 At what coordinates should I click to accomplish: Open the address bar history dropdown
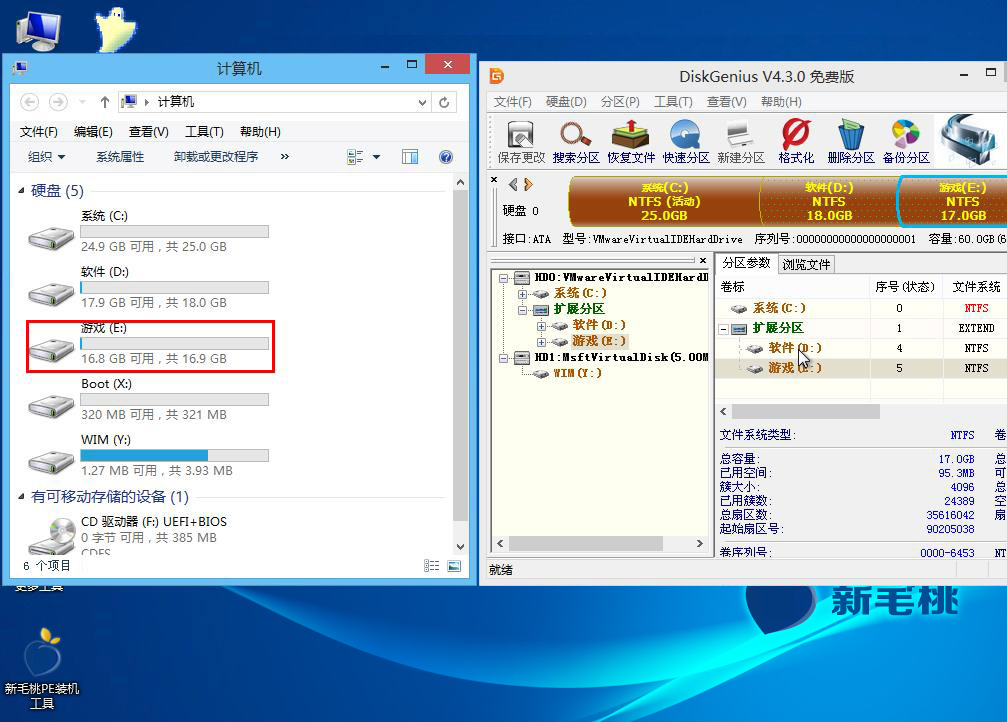(x=422, y=102)
